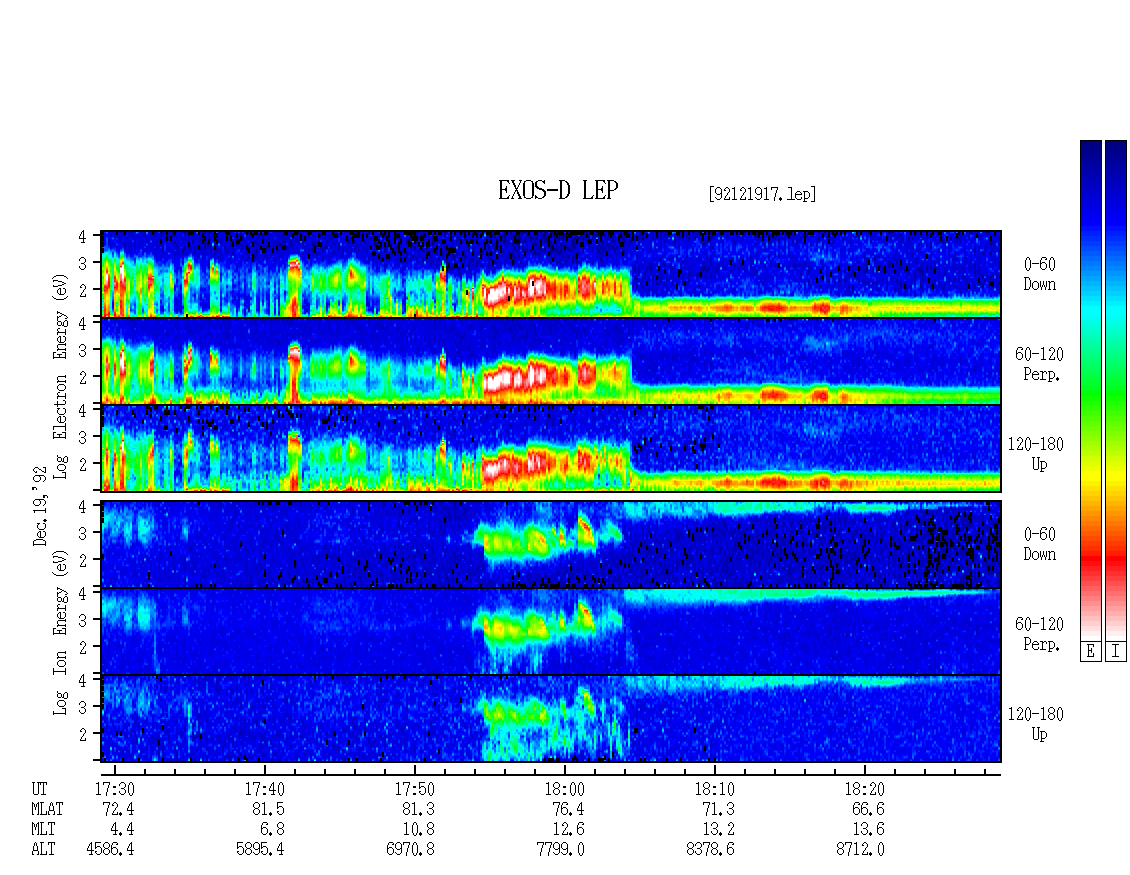1130x875 pixels.
Task: Click the 60-120 Perp. label beside the electron panels
Action: [x=1039, y=365]
